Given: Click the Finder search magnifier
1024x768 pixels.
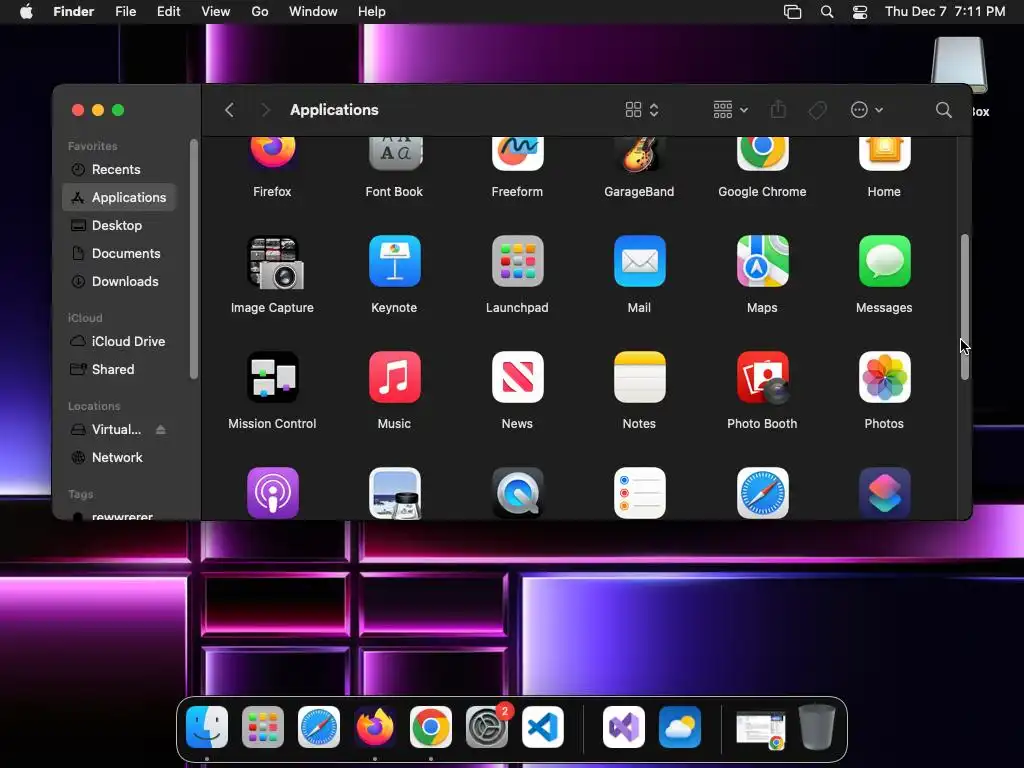Looking at the screenshot, I should 943,110.
